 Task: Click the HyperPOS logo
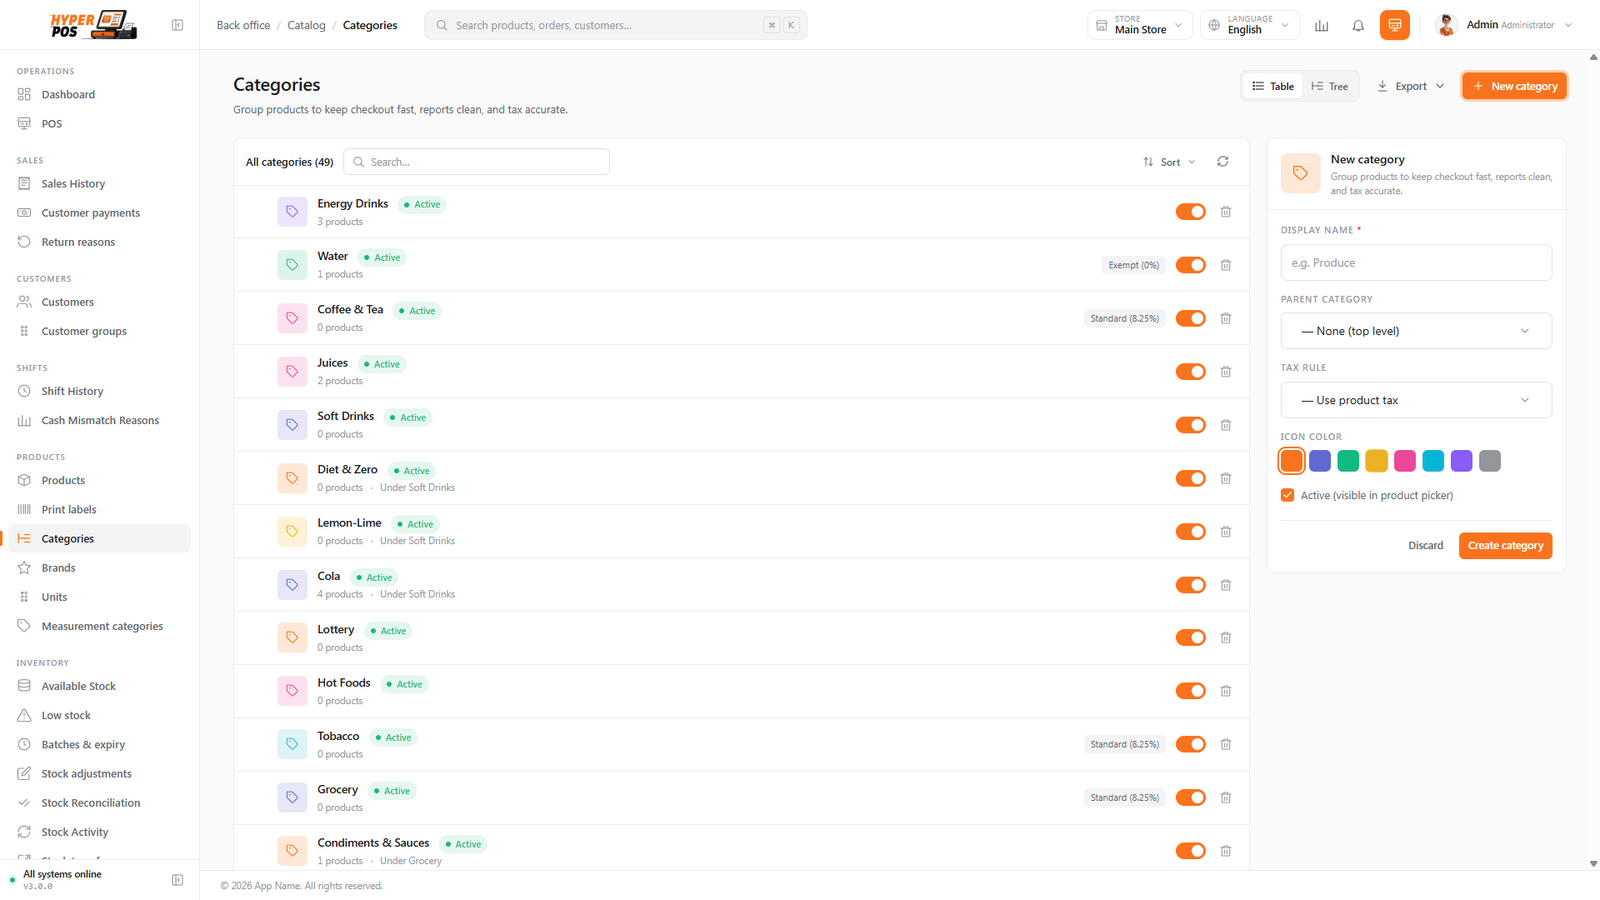pos(93,25)
